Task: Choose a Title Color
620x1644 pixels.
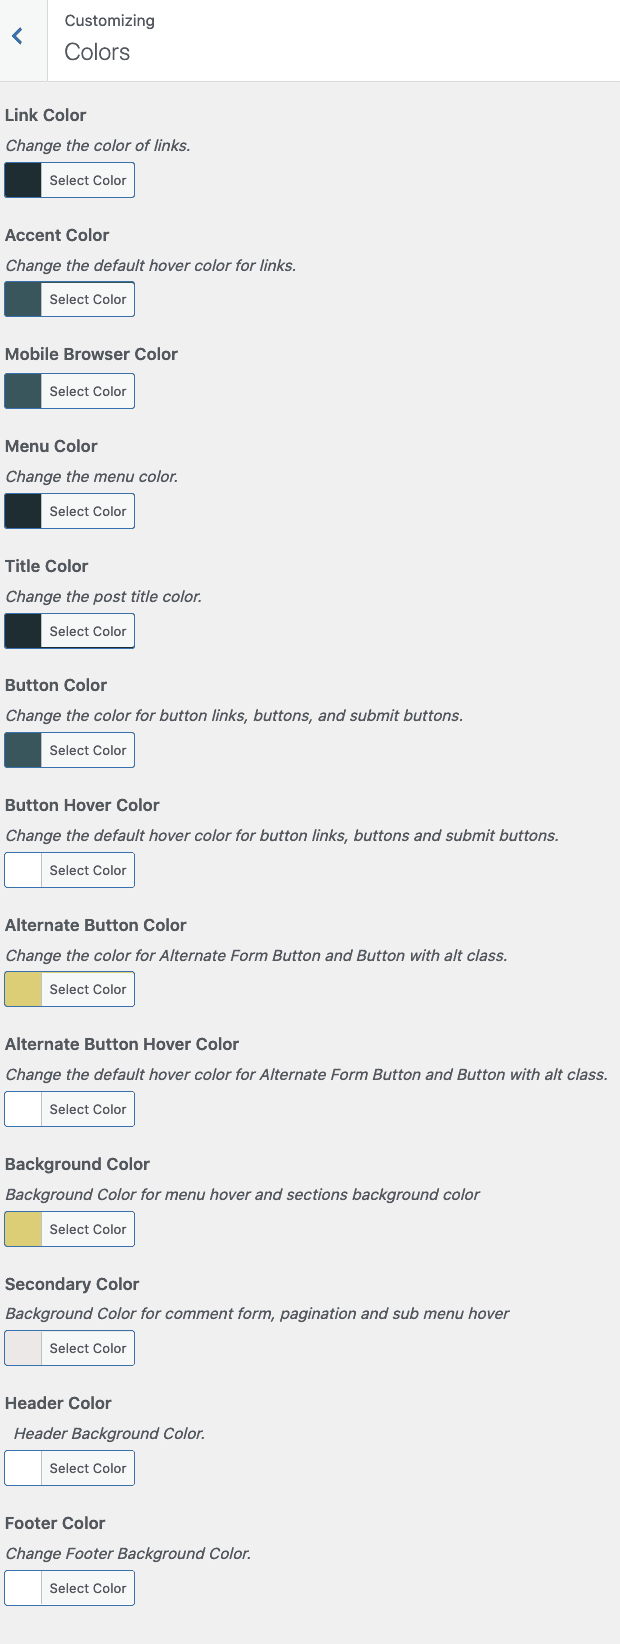Action: coord(87,630)
